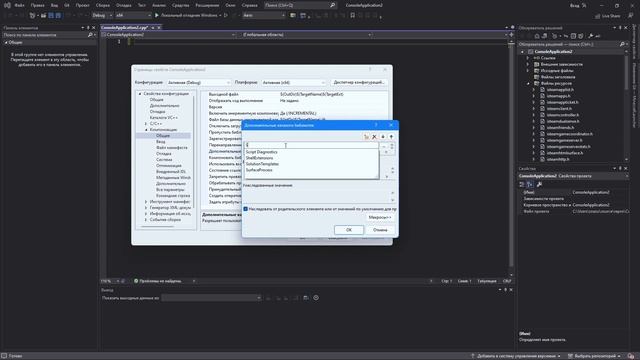The width and height of the screenshot is (640, 360).
Task: Click the help question mark on library directories dialog
Action: pos(376,125)
